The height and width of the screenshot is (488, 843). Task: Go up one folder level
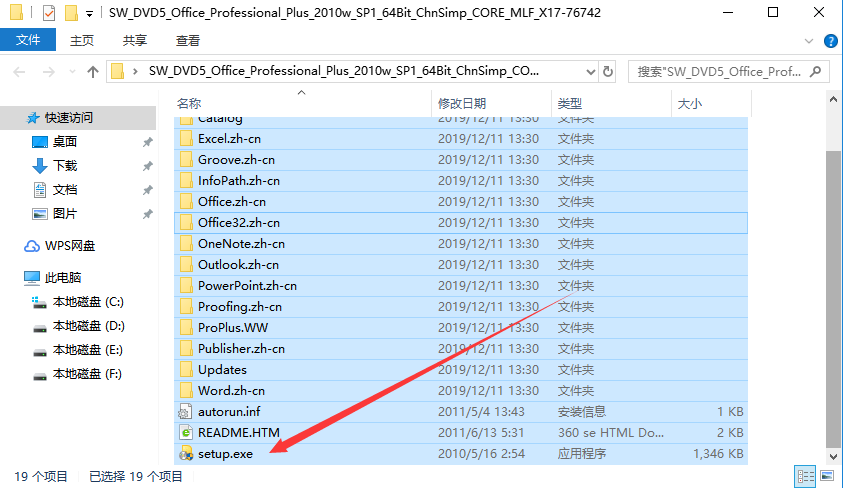pos(93,72)
